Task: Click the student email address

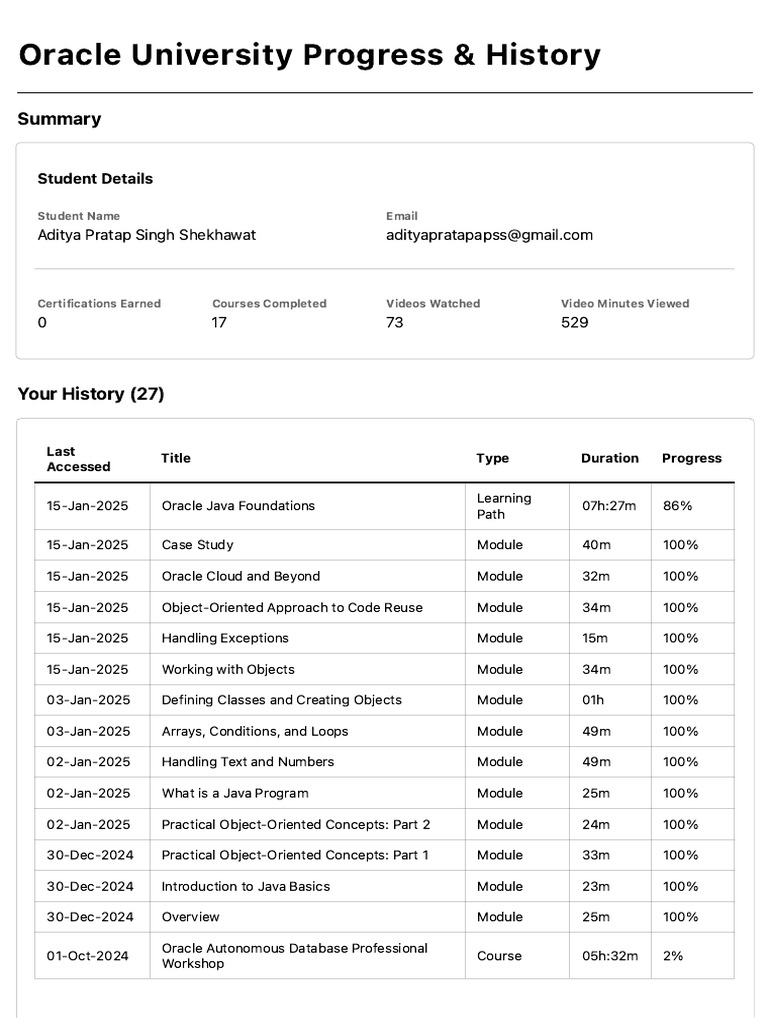Action: (x=489, y=235)
